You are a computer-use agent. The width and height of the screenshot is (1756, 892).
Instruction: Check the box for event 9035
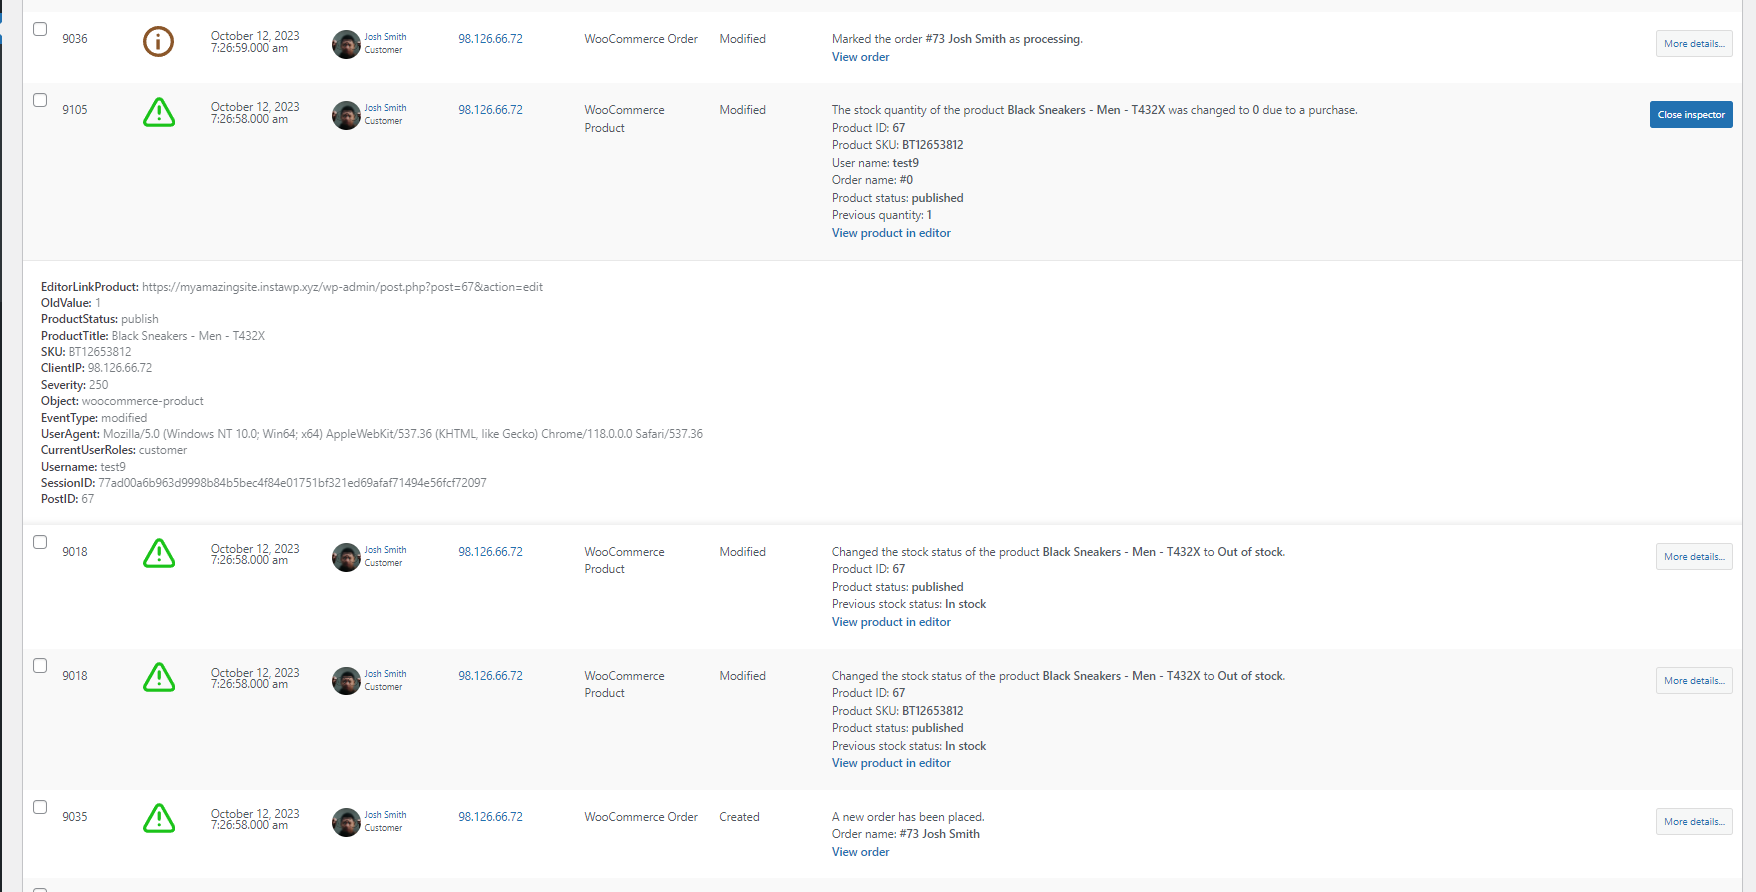coord(40,807)
